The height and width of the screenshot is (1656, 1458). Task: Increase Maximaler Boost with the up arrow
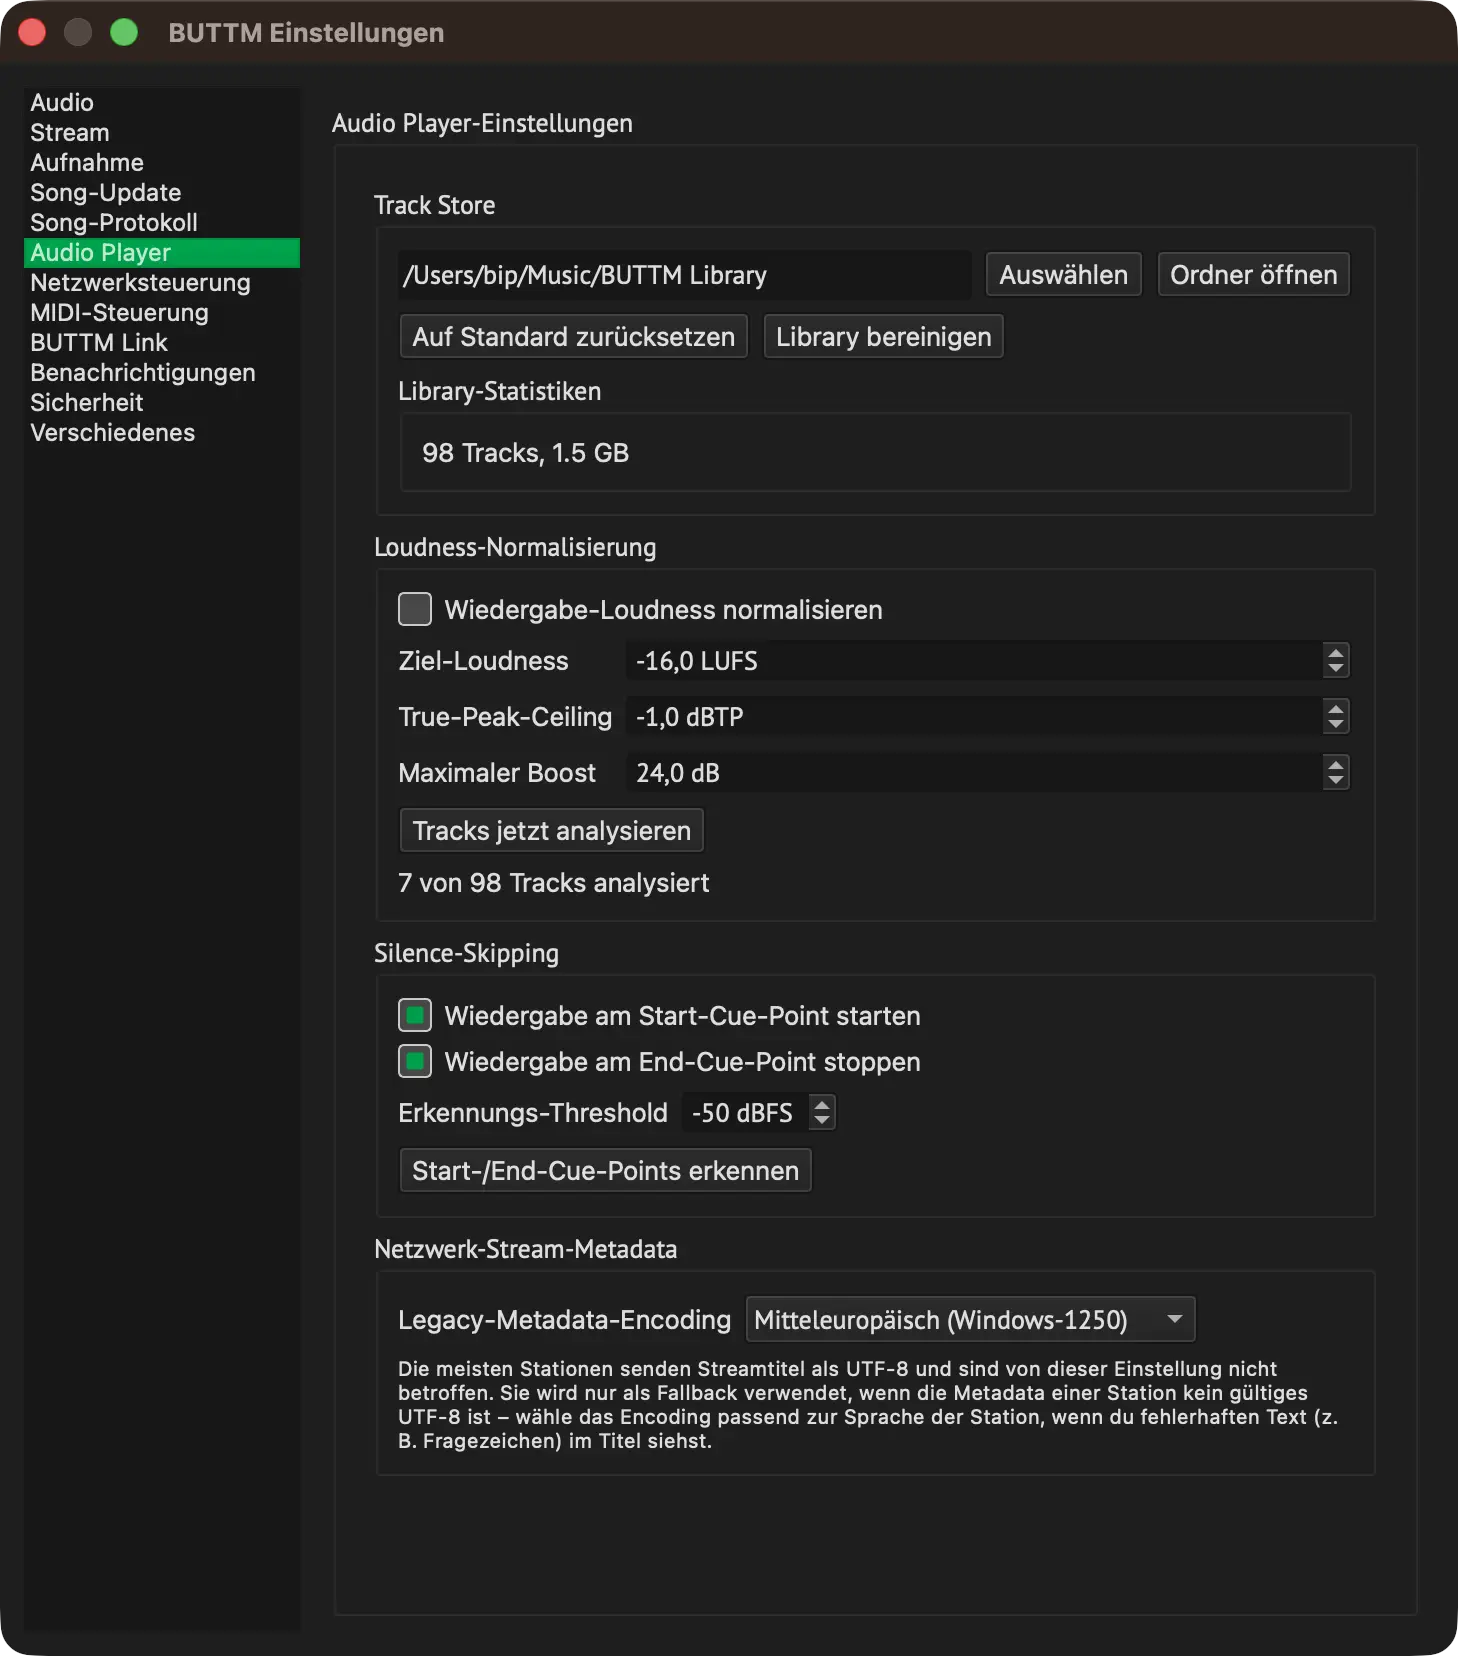(x=1335, y=764)
